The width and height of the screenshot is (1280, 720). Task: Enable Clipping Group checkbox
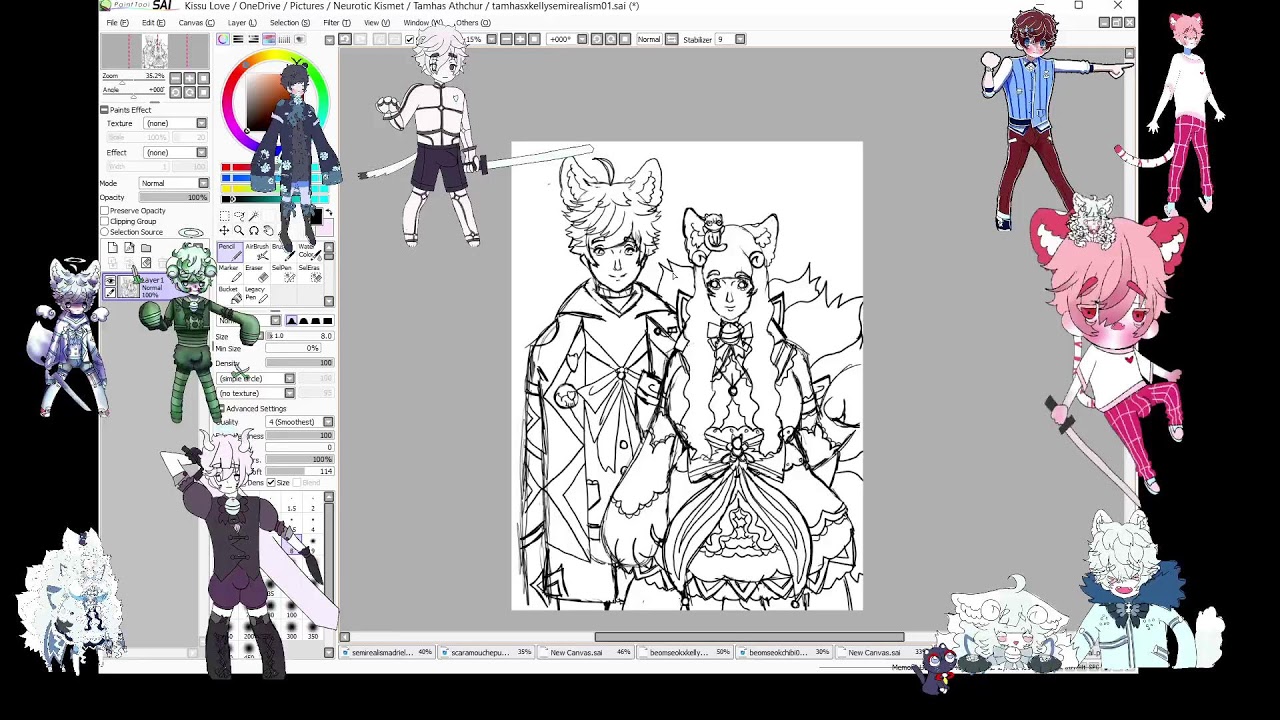(x=105, y=221)
